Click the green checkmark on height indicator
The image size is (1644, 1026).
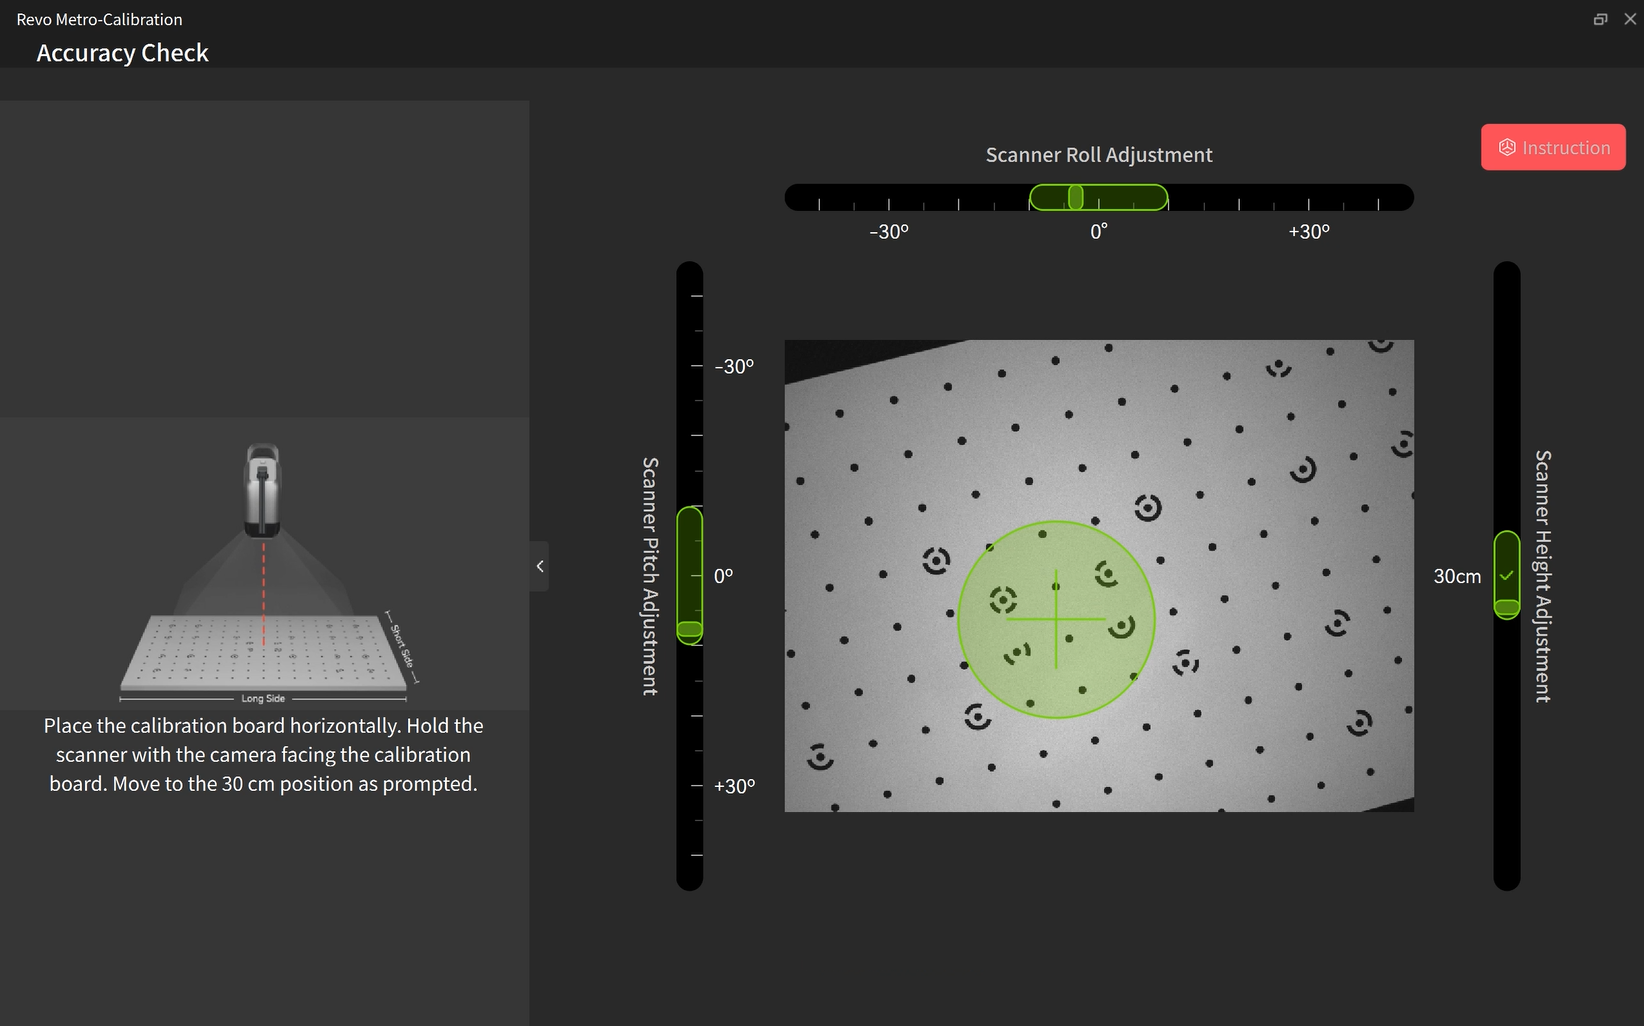pyautogui.click(x=1506, y=575)
